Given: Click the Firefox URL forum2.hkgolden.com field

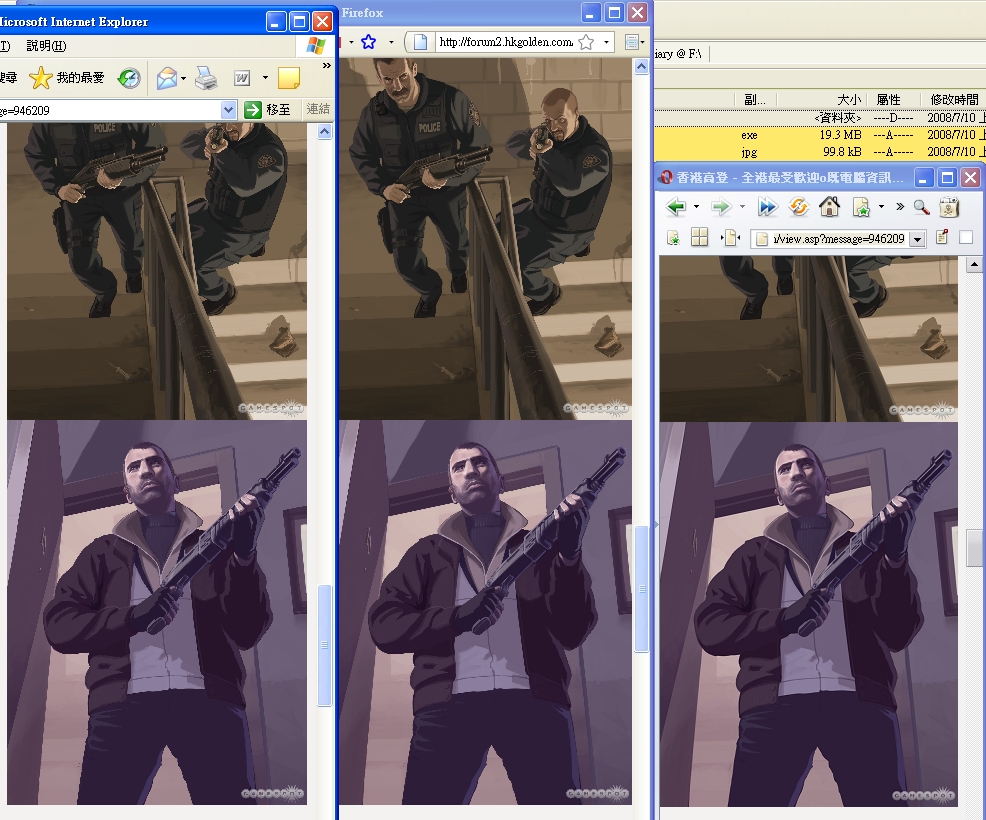Looking at the screenshot, I should [506, 42].
